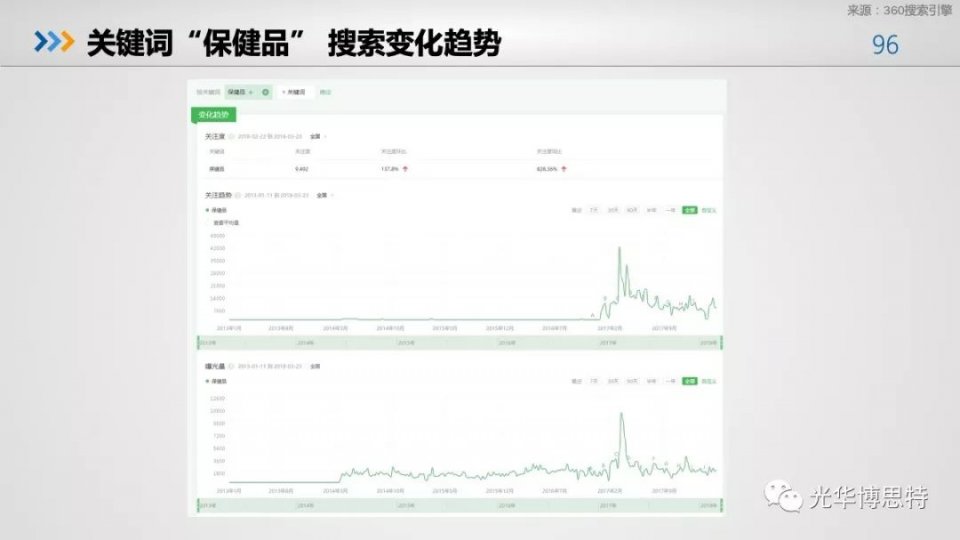Open 自定义 custom range for 曝光量
960x540 pixels.
point(709,381)
